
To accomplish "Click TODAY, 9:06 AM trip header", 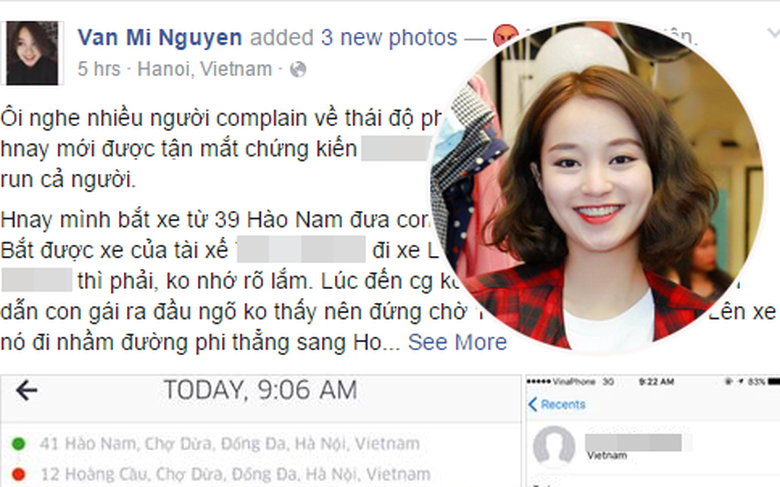I will click(x=260, y=390).
